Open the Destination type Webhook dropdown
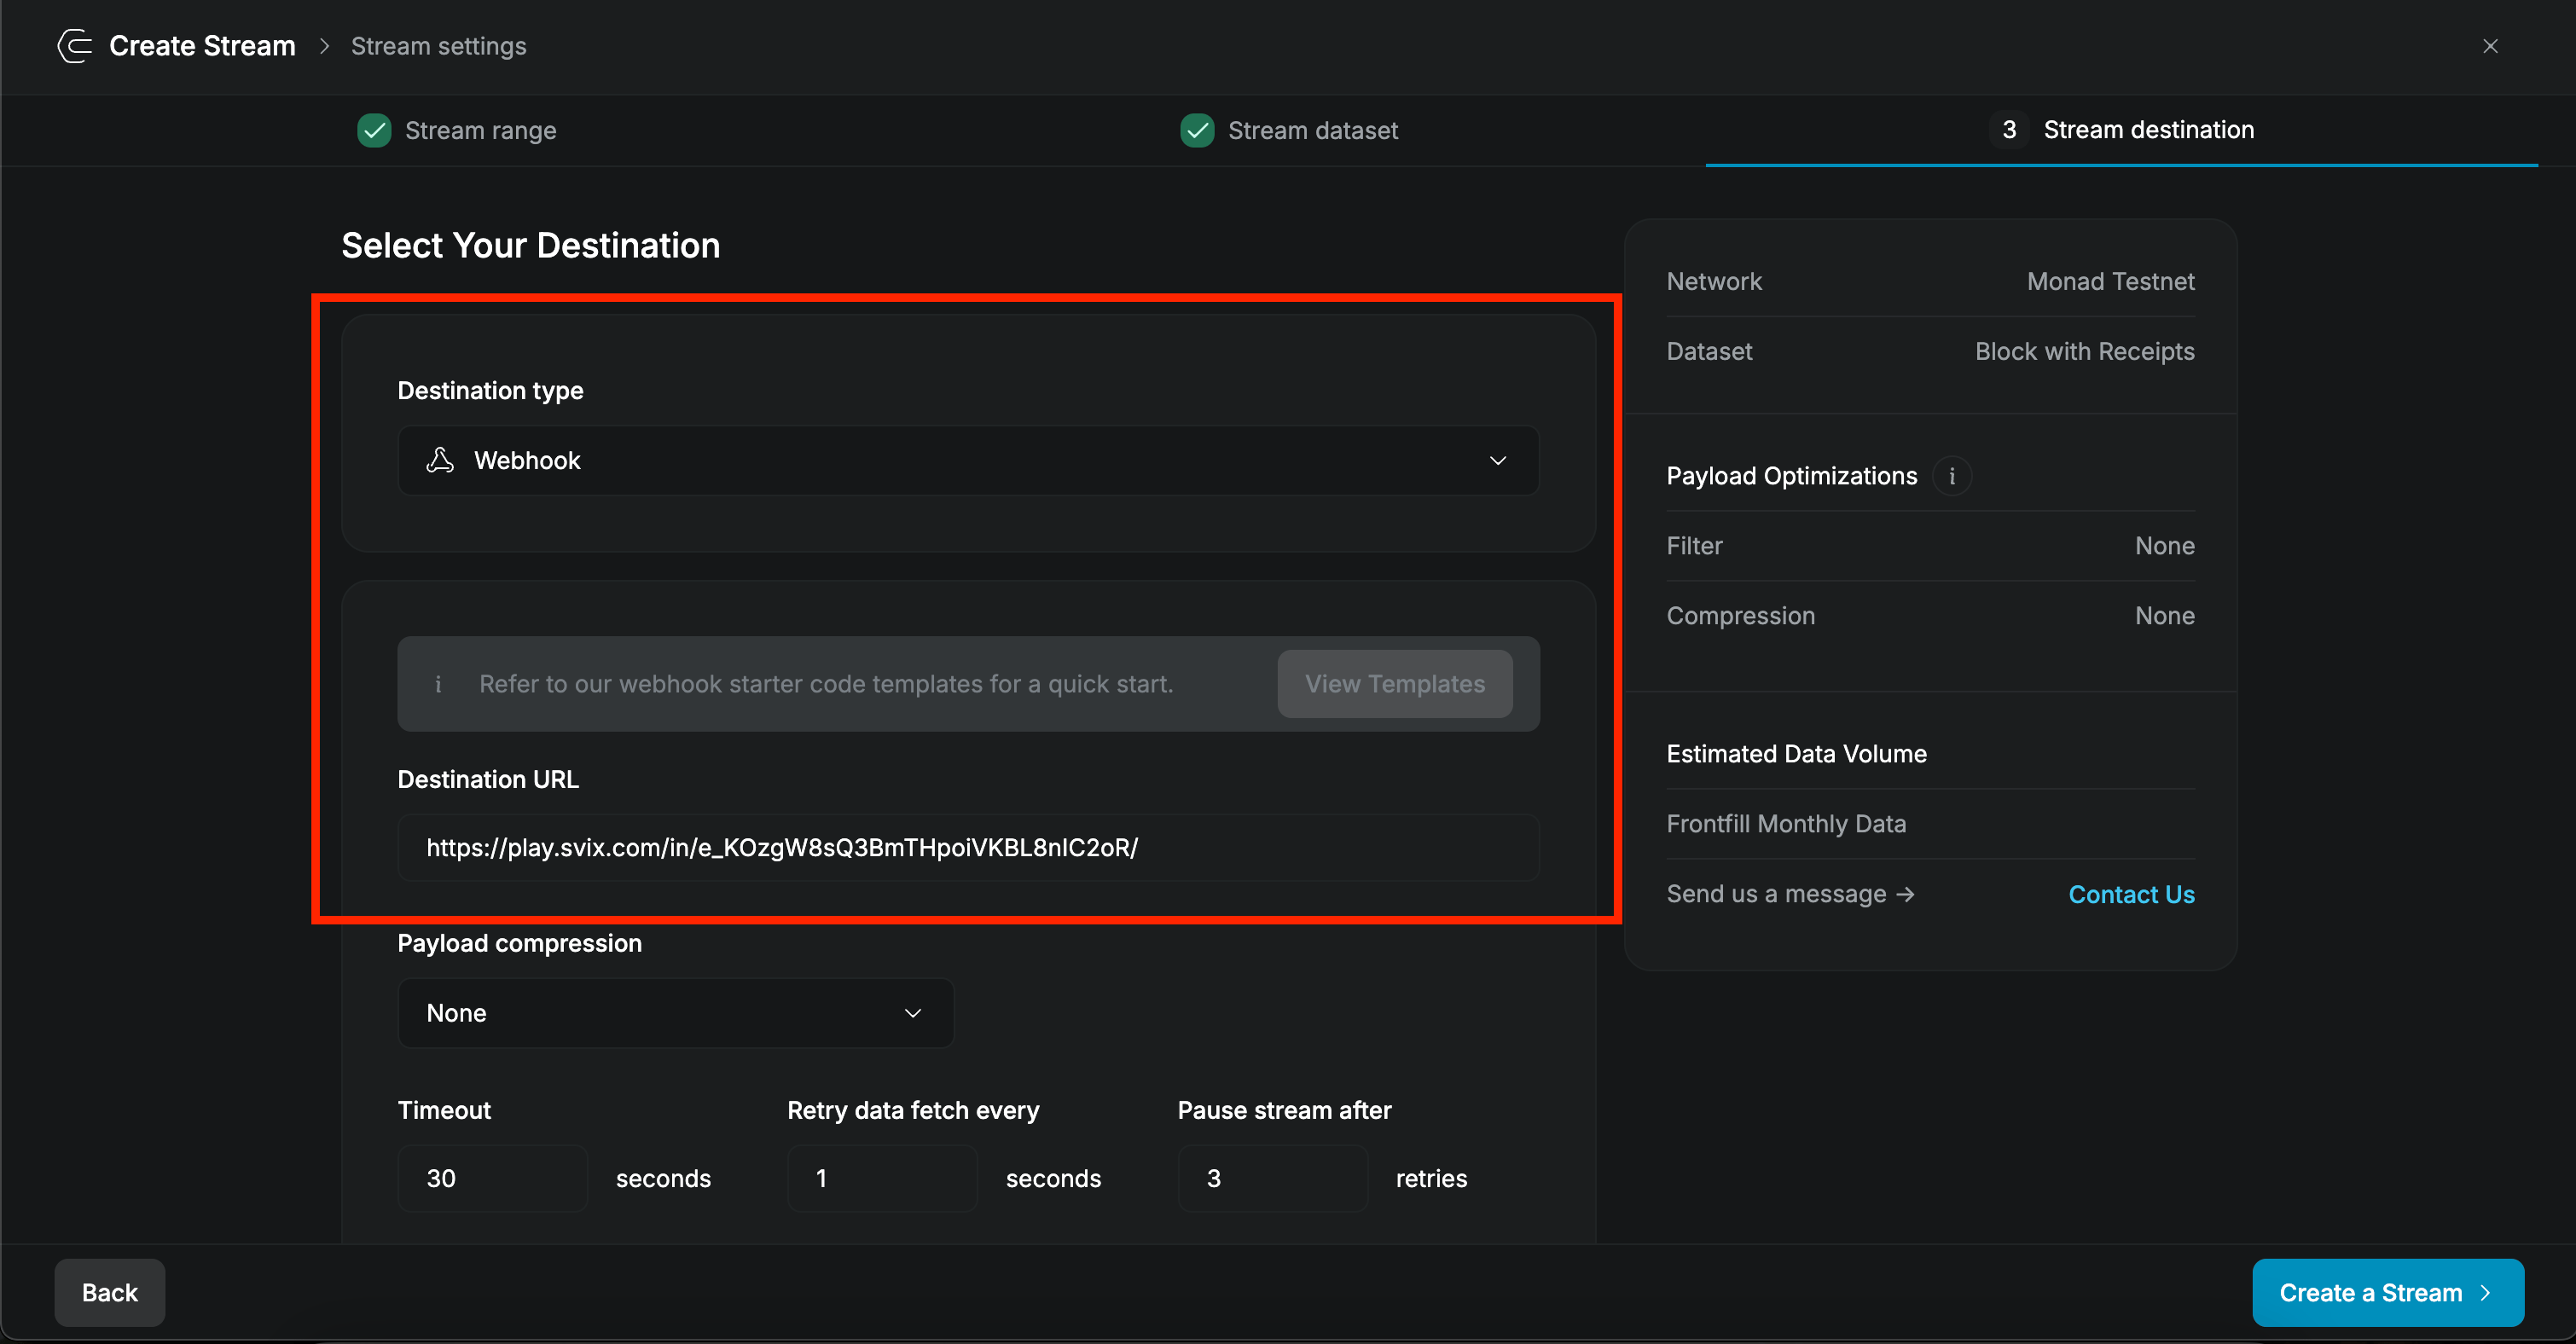Screen dimensions: 2576x1344 pos(968,460)
